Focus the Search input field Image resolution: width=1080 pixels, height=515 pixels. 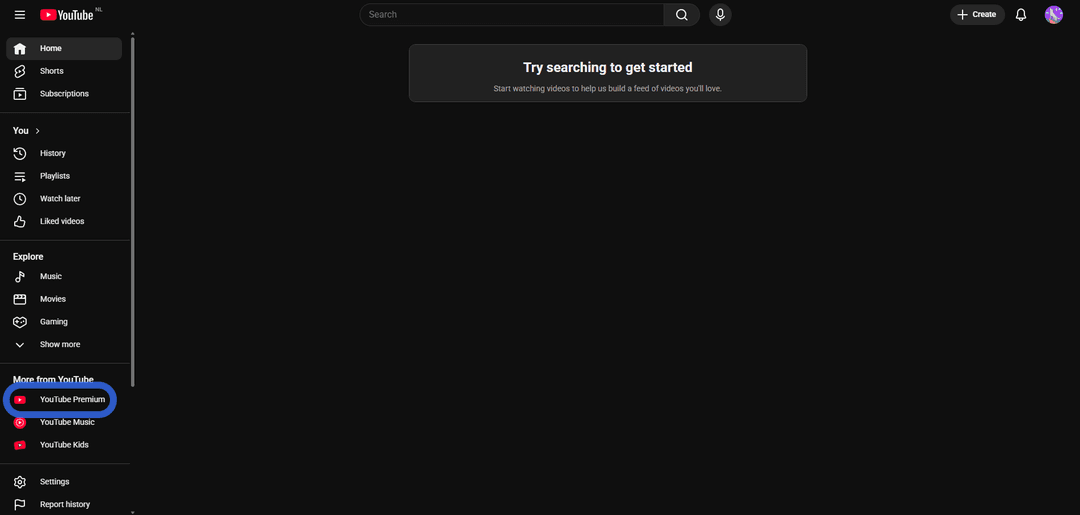pyautogui.click(x=512, y=14)
